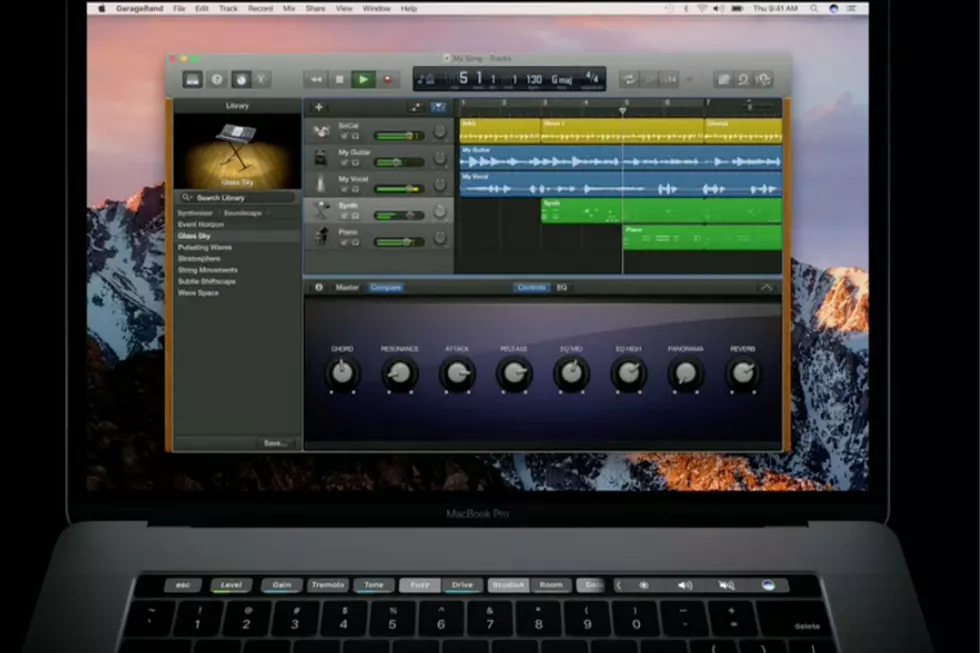Open the Loop Browser button

pyautogui.click(x=743, y=79)
